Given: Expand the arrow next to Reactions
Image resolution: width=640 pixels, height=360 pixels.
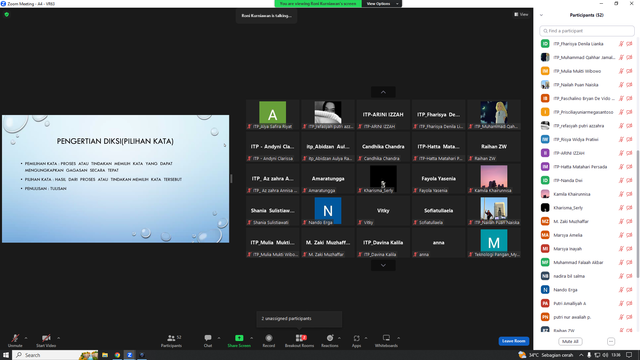Looking at the screenshot, I should [x=339, y=338].
